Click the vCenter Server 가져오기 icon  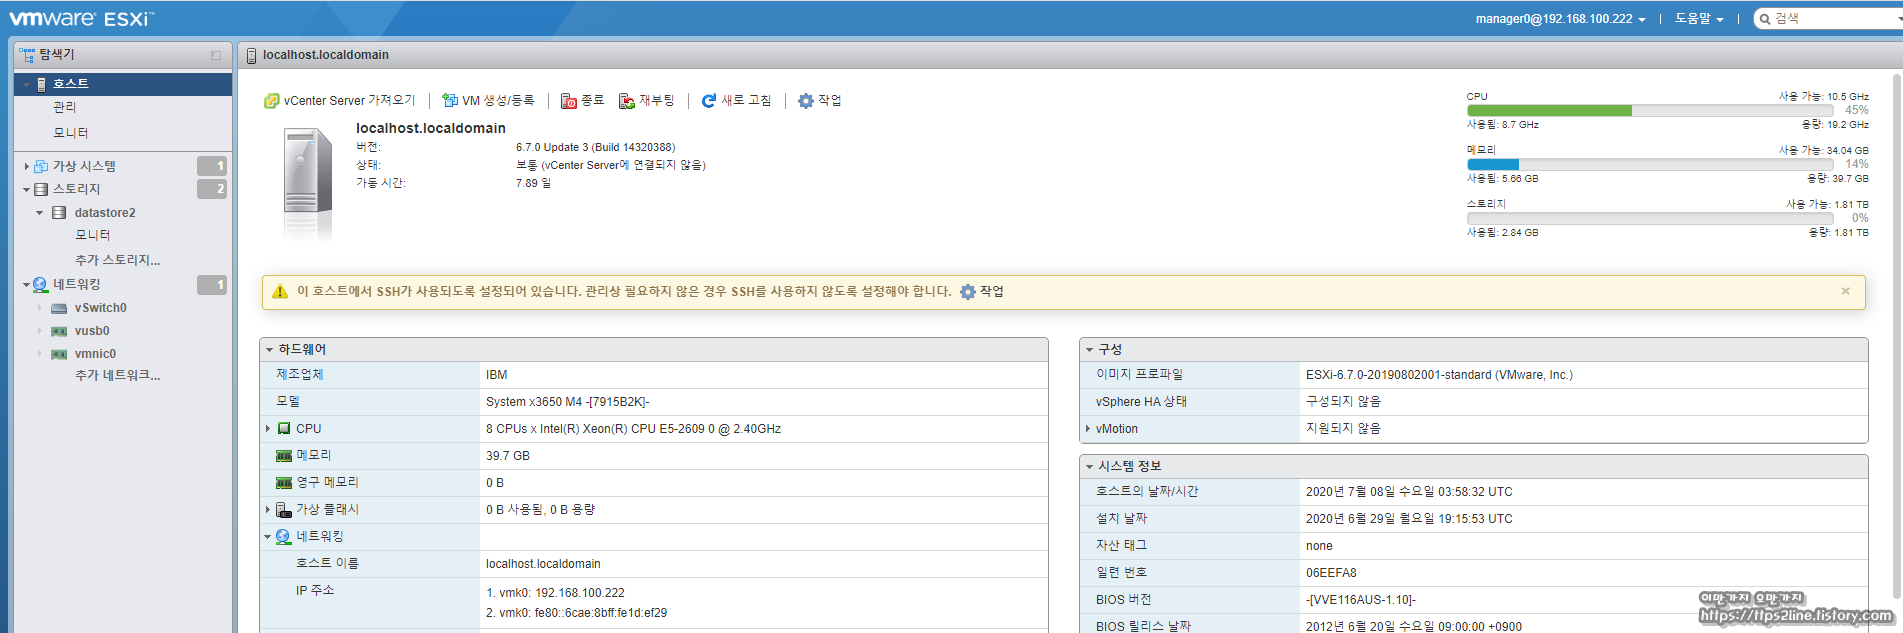[x=271, y=101]
